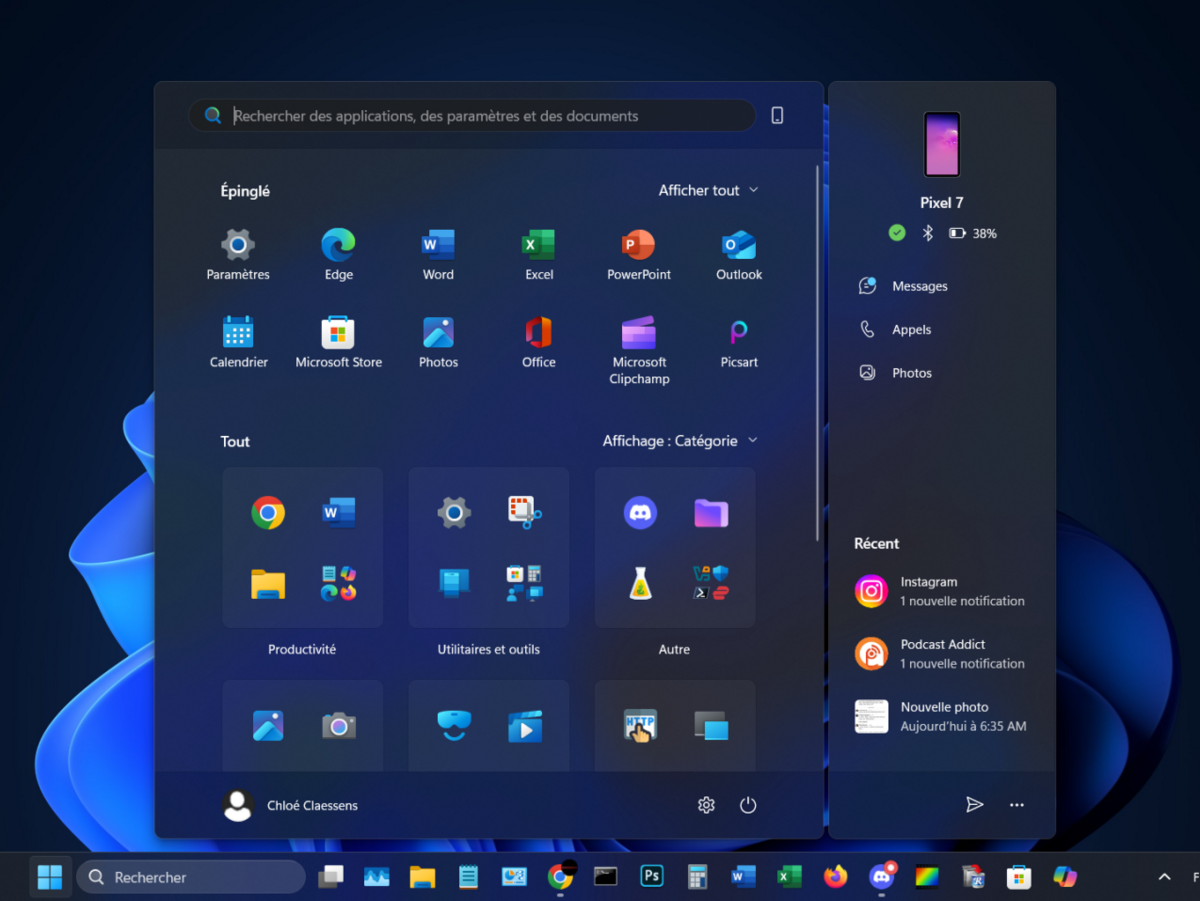Click the taskbar Rechercher search box
Viewport: 1200px width, 901px height.
pos(191,877)
